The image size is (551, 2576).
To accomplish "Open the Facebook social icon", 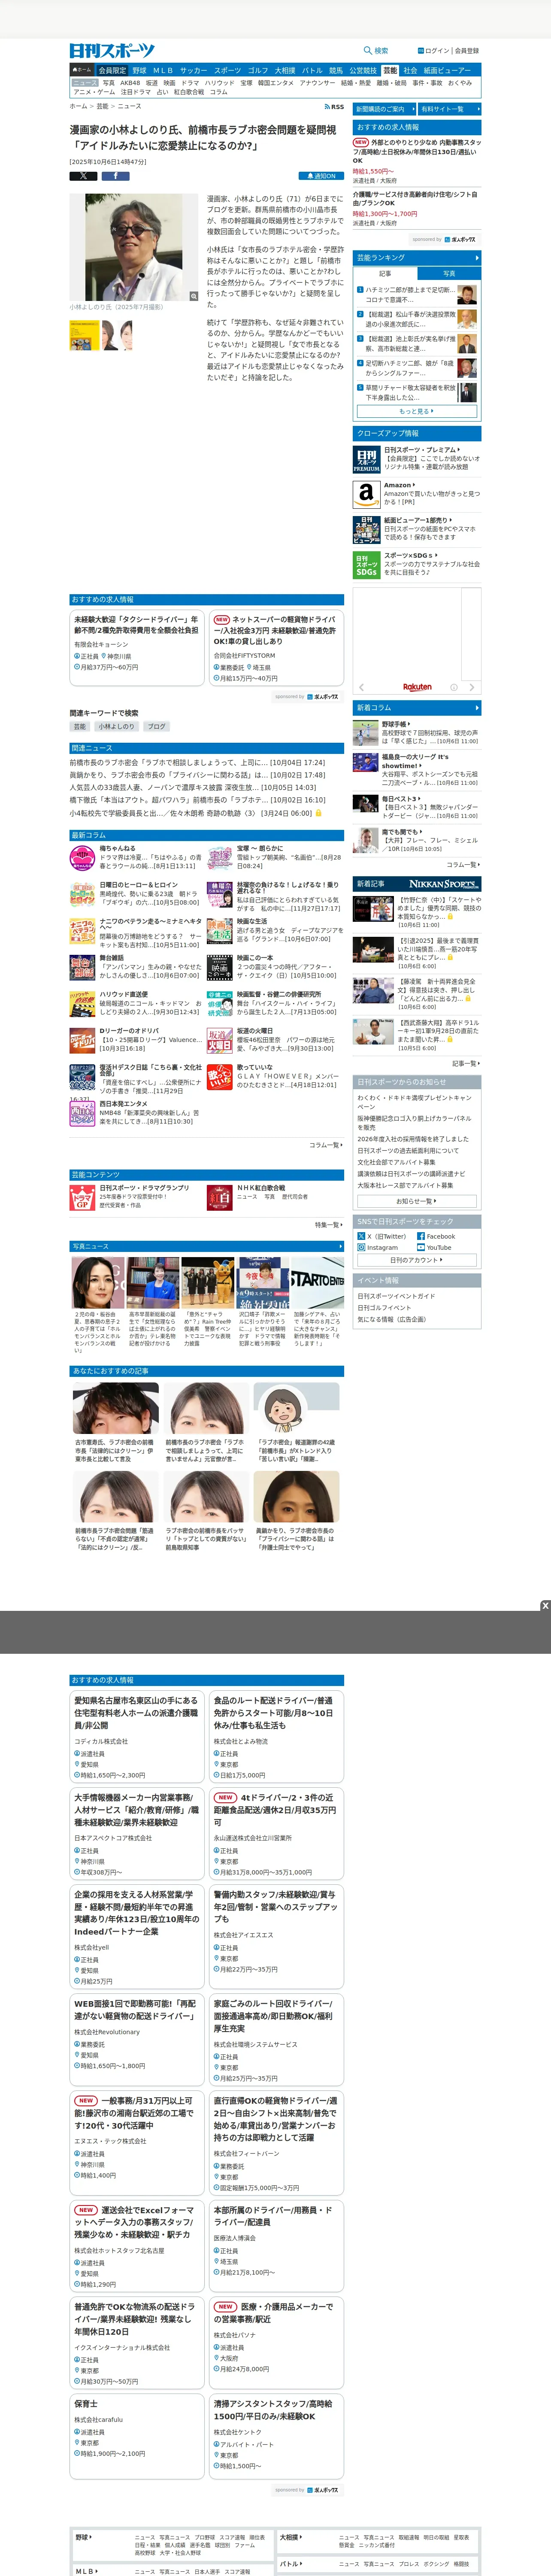I will [x=421, y=1236].
